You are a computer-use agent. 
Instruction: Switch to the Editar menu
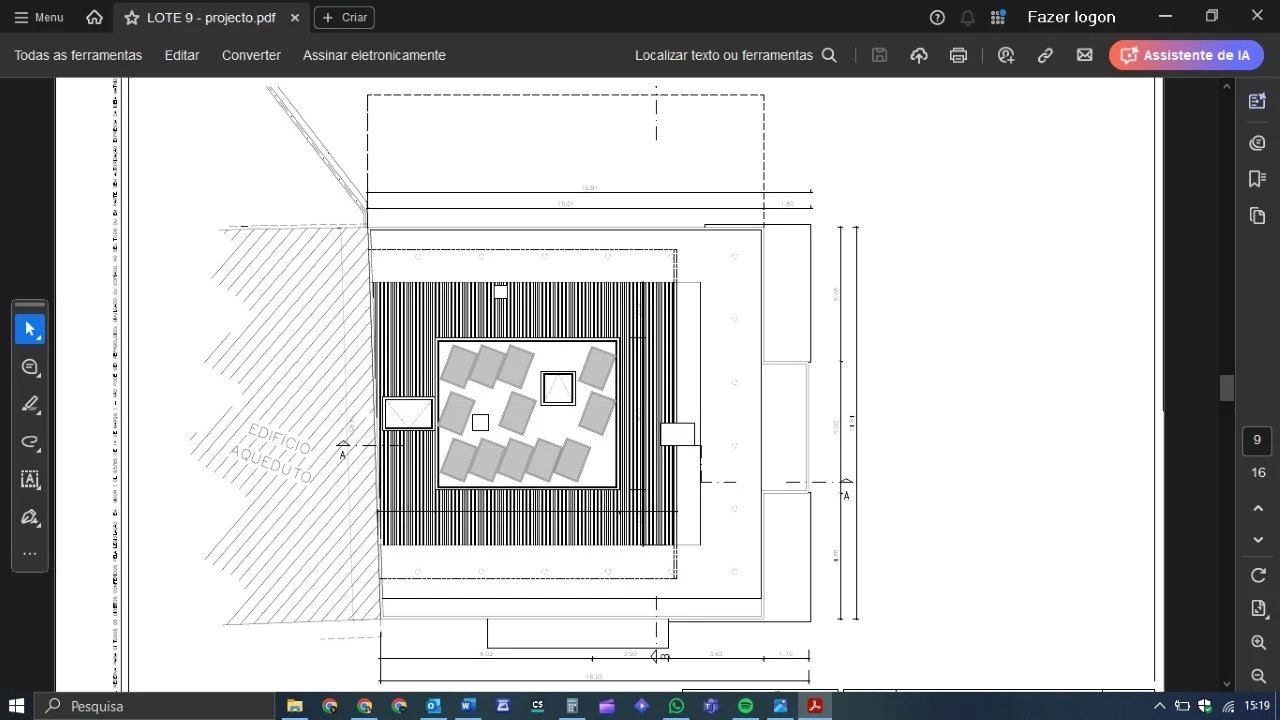pyautogui.click(x=181, y=55)
